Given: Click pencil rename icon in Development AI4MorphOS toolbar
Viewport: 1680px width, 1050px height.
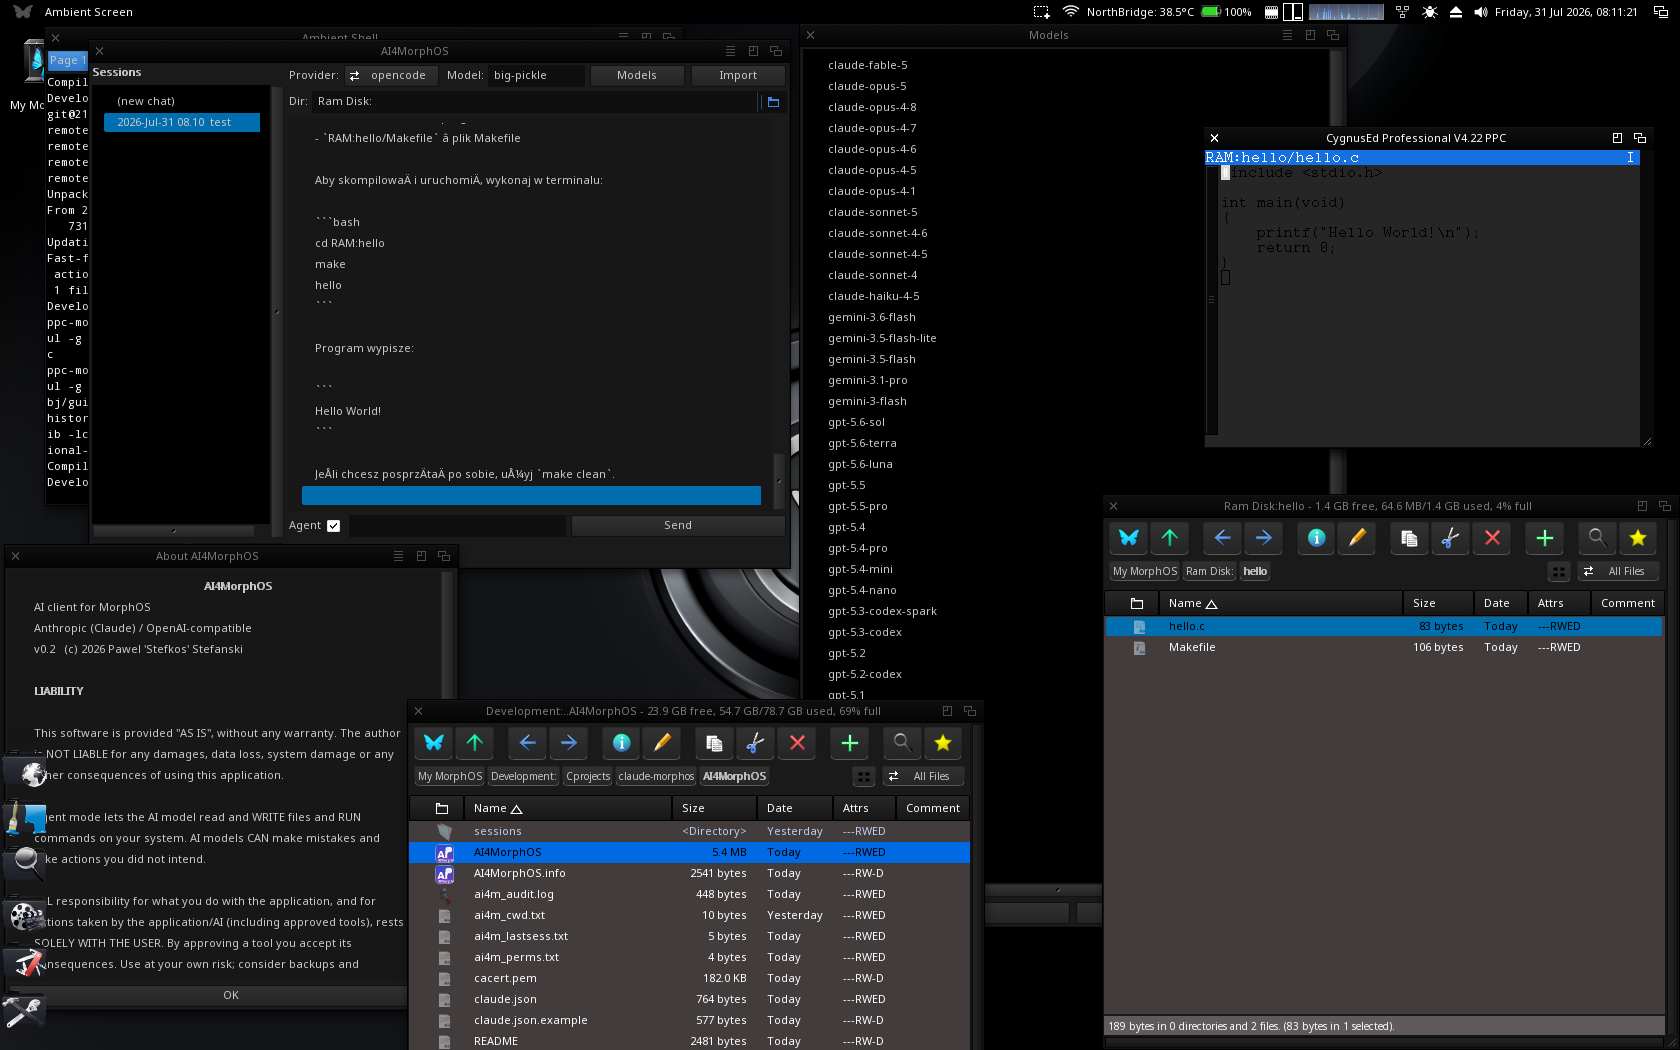Looking at the screenshot, I should tap(662, 743).
